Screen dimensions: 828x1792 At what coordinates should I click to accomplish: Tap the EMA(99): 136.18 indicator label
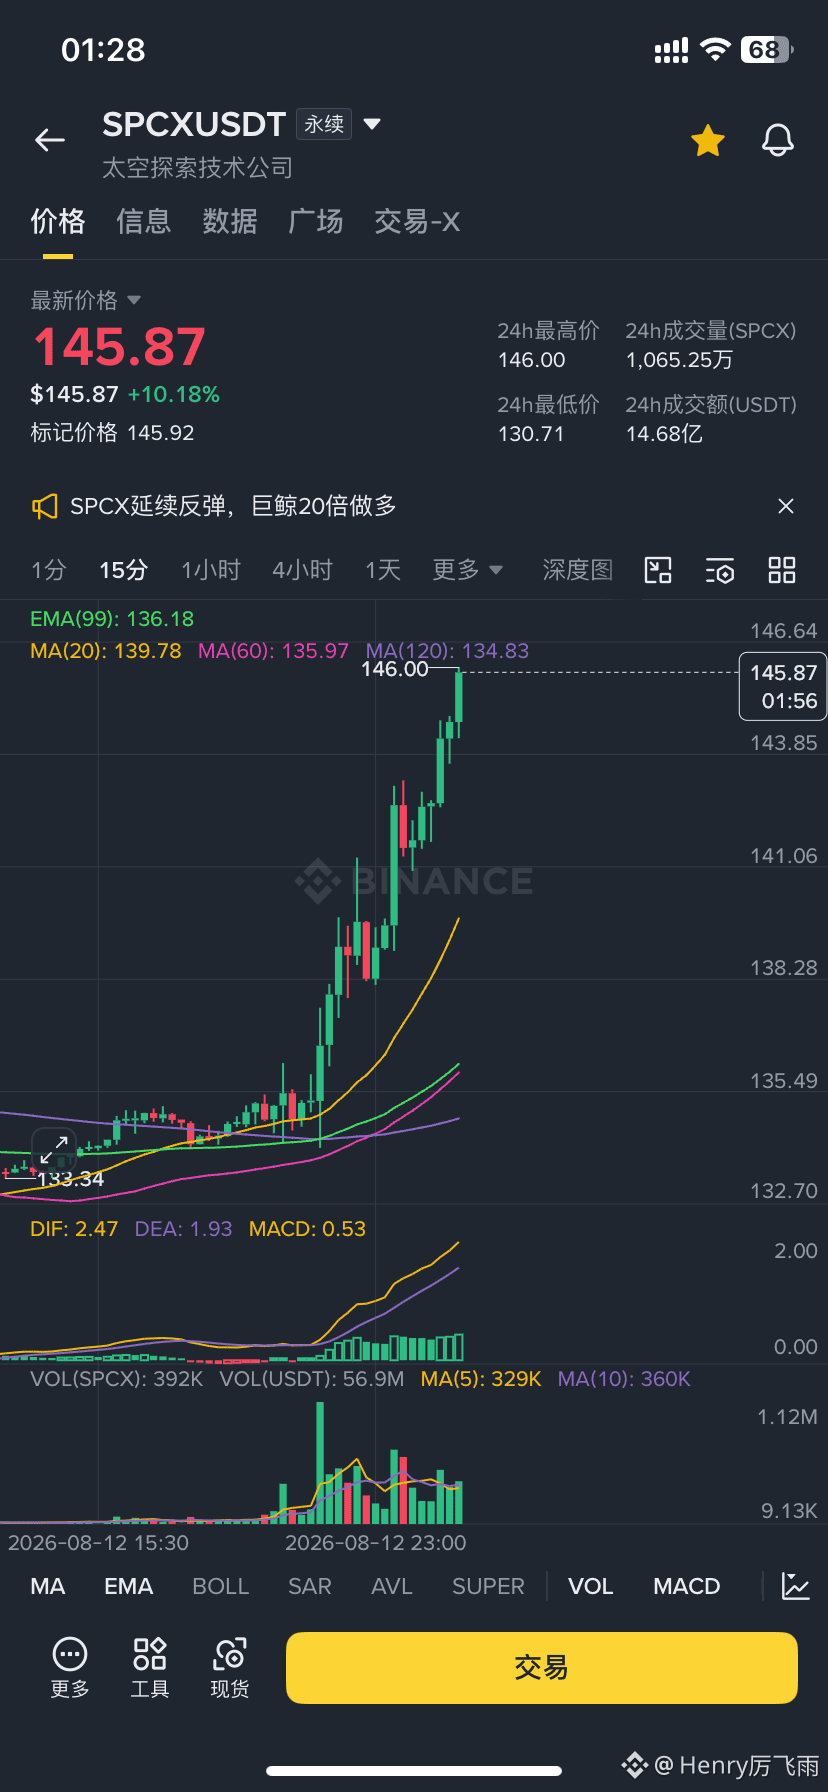pyautogui.click(x=112, y=619)
